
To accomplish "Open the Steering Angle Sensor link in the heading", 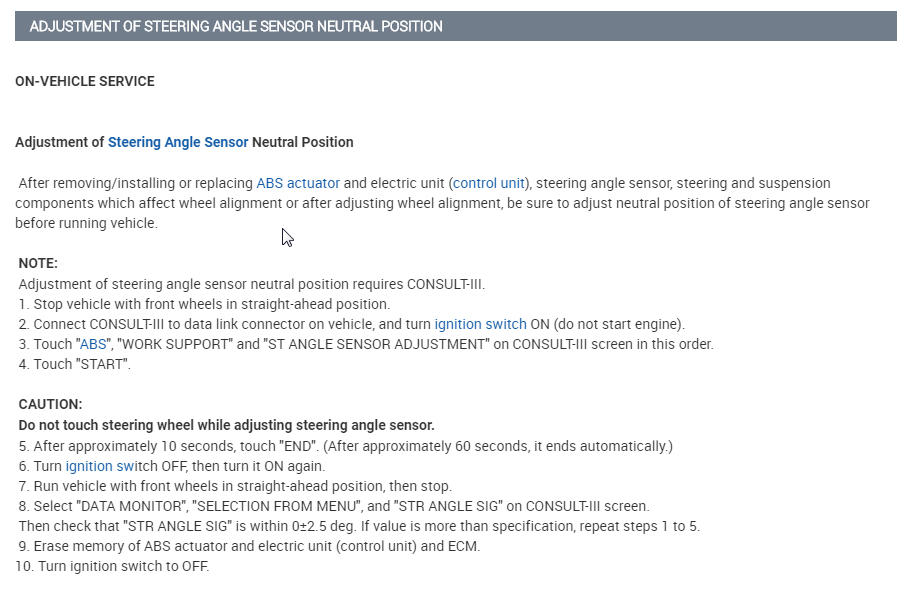I will click(178, 142).
